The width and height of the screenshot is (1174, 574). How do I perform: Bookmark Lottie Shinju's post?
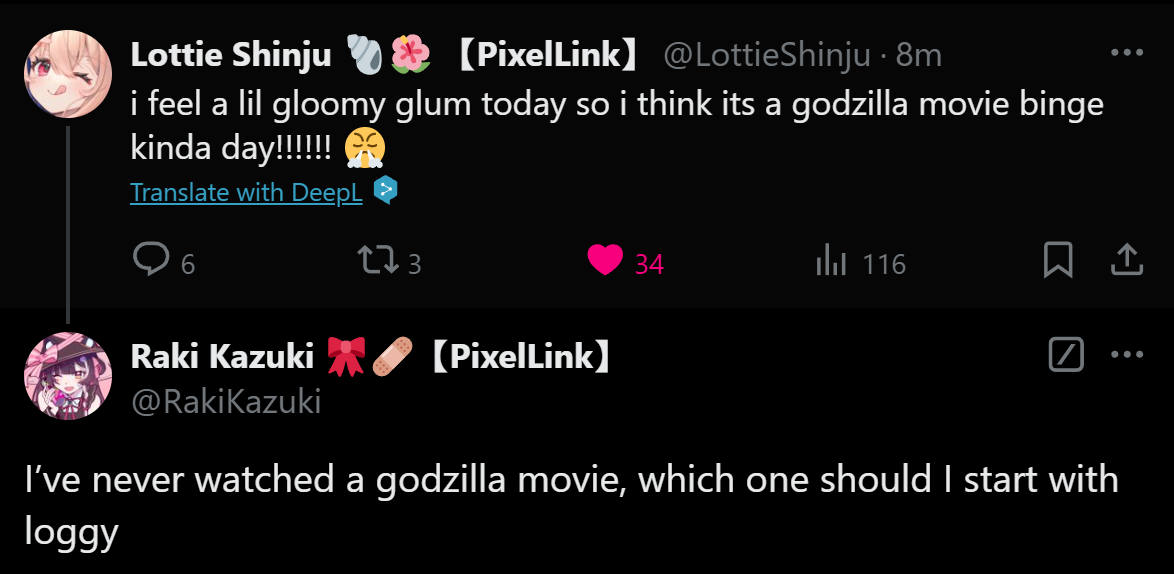(x=1058, y=261)
